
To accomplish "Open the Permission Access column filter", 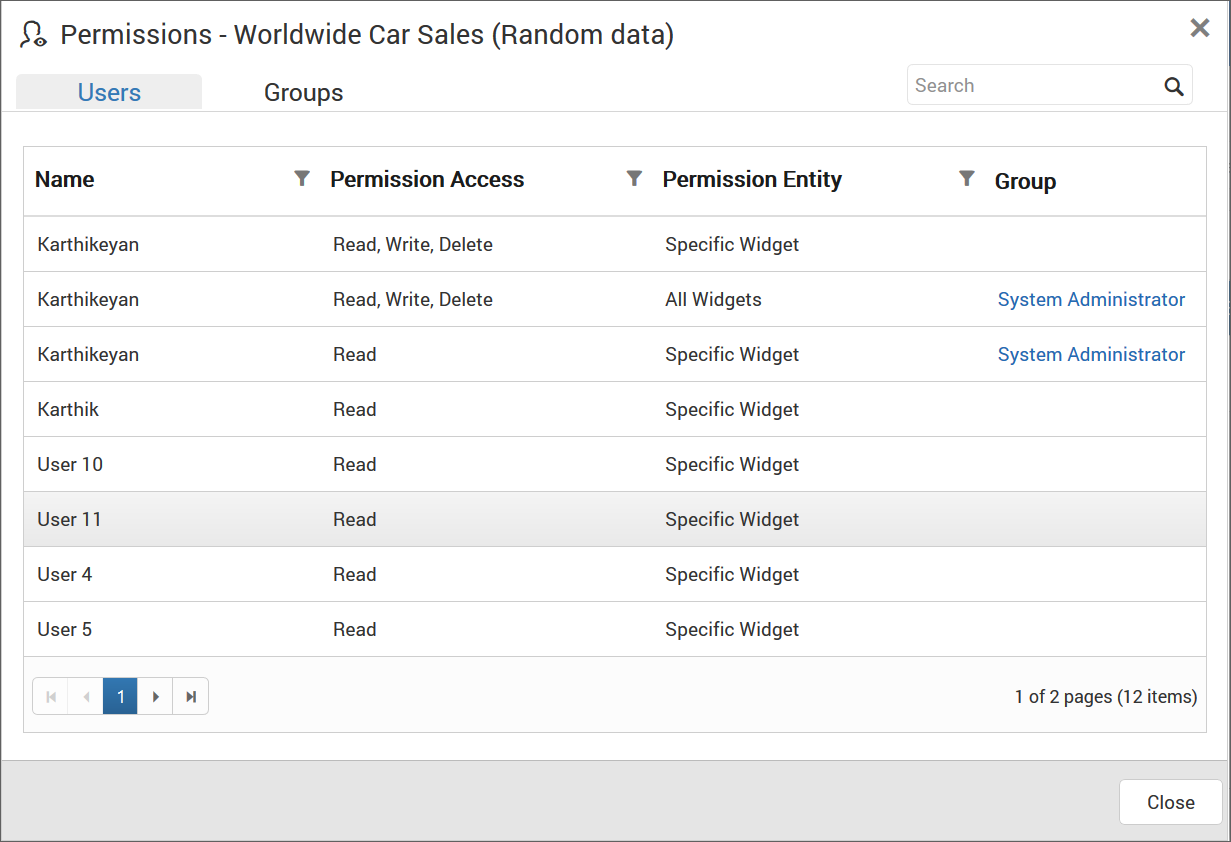I will click(634, 178).
